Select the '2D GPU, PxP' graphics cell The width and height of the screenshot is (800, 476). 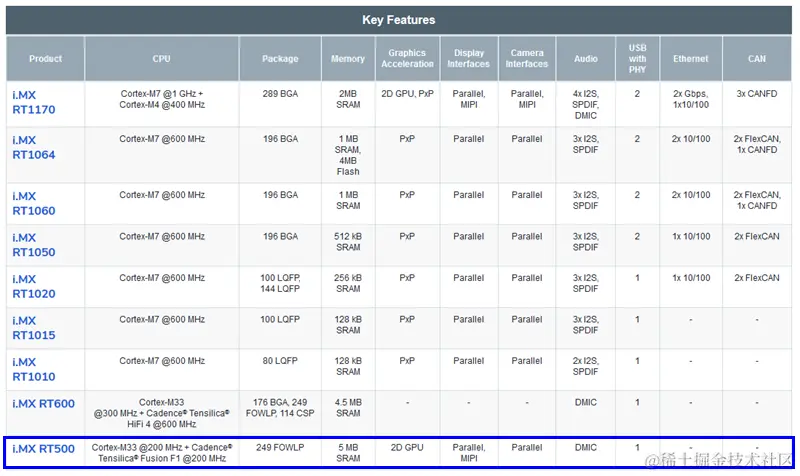(x=407, y=104)
